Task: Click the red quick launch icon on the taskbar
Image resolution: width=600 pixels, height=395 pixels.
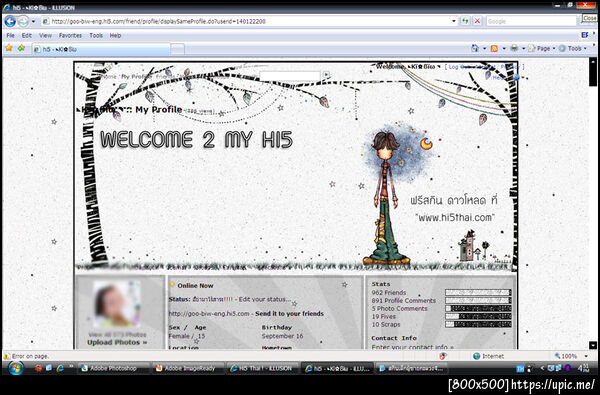Action: (x=38, y=368)
